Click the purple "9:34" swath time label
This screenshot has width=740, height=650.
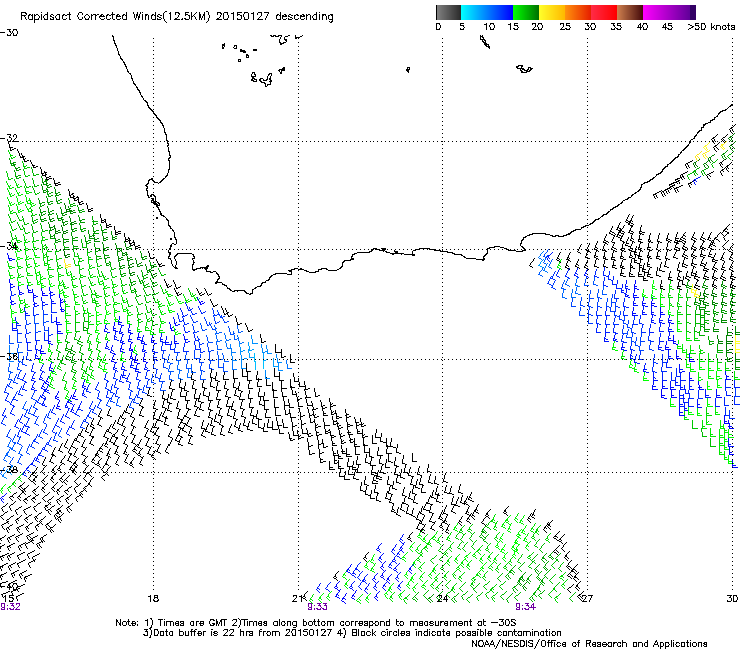point(525,607)
